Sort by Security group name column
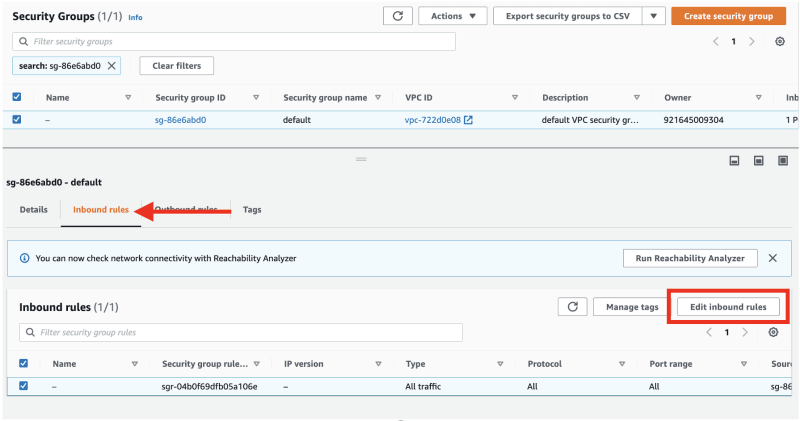The height and width of the screenshot is (421, 800). point(378,97)
